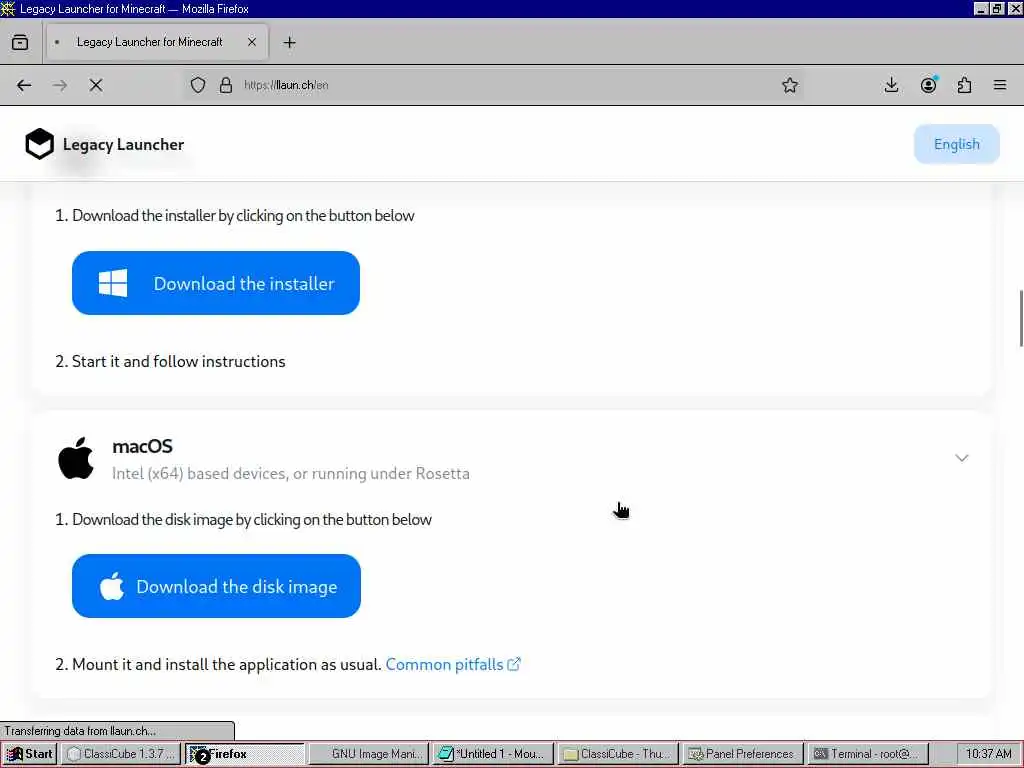Open the tracking protection shield icon

[x=198, y=86]
